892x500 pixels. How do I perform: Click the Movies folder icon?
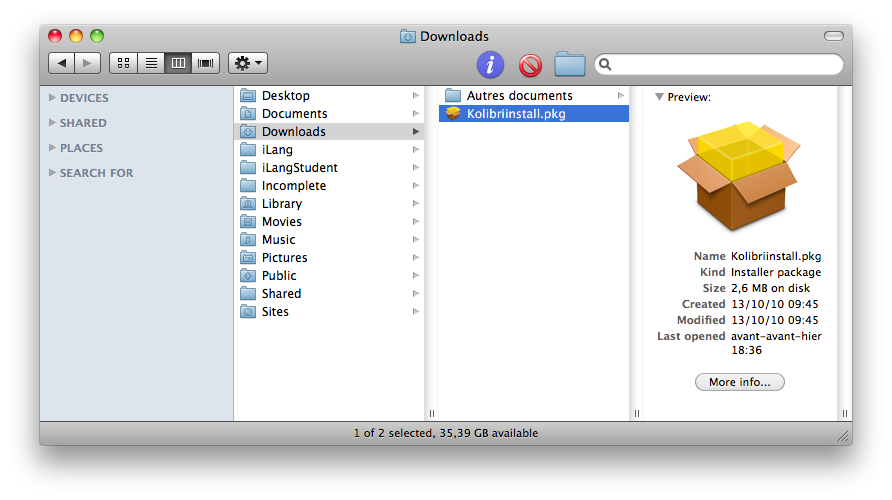[248, 221]
